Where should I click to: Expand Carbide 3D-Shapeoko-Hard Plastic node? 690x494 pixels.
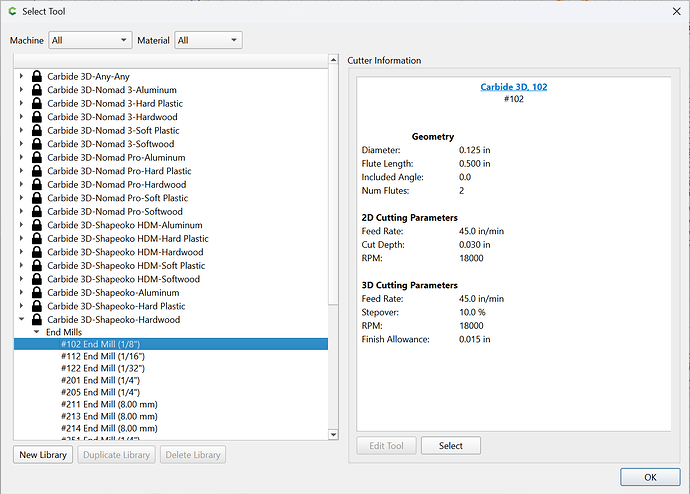click(21, 306)
